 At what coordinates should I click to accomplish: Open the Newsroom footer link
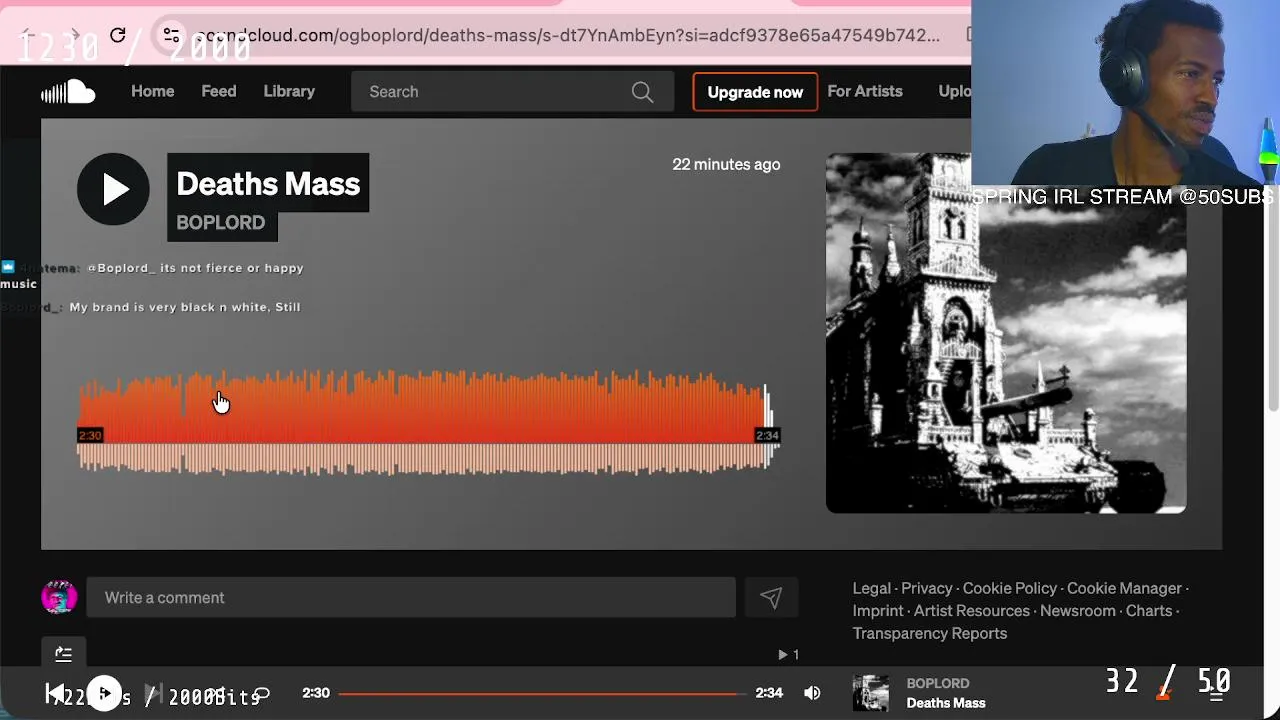(1078, 611)
